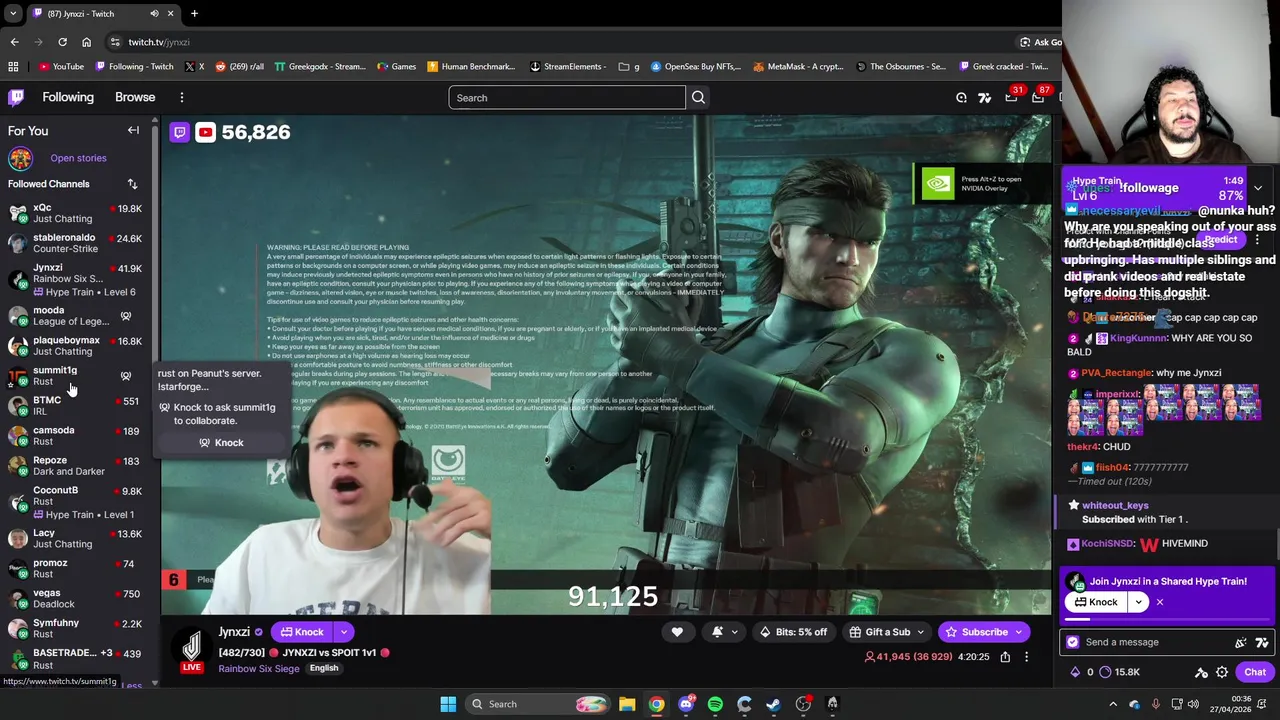Click the Predict button in chat

coord(1219,240)
